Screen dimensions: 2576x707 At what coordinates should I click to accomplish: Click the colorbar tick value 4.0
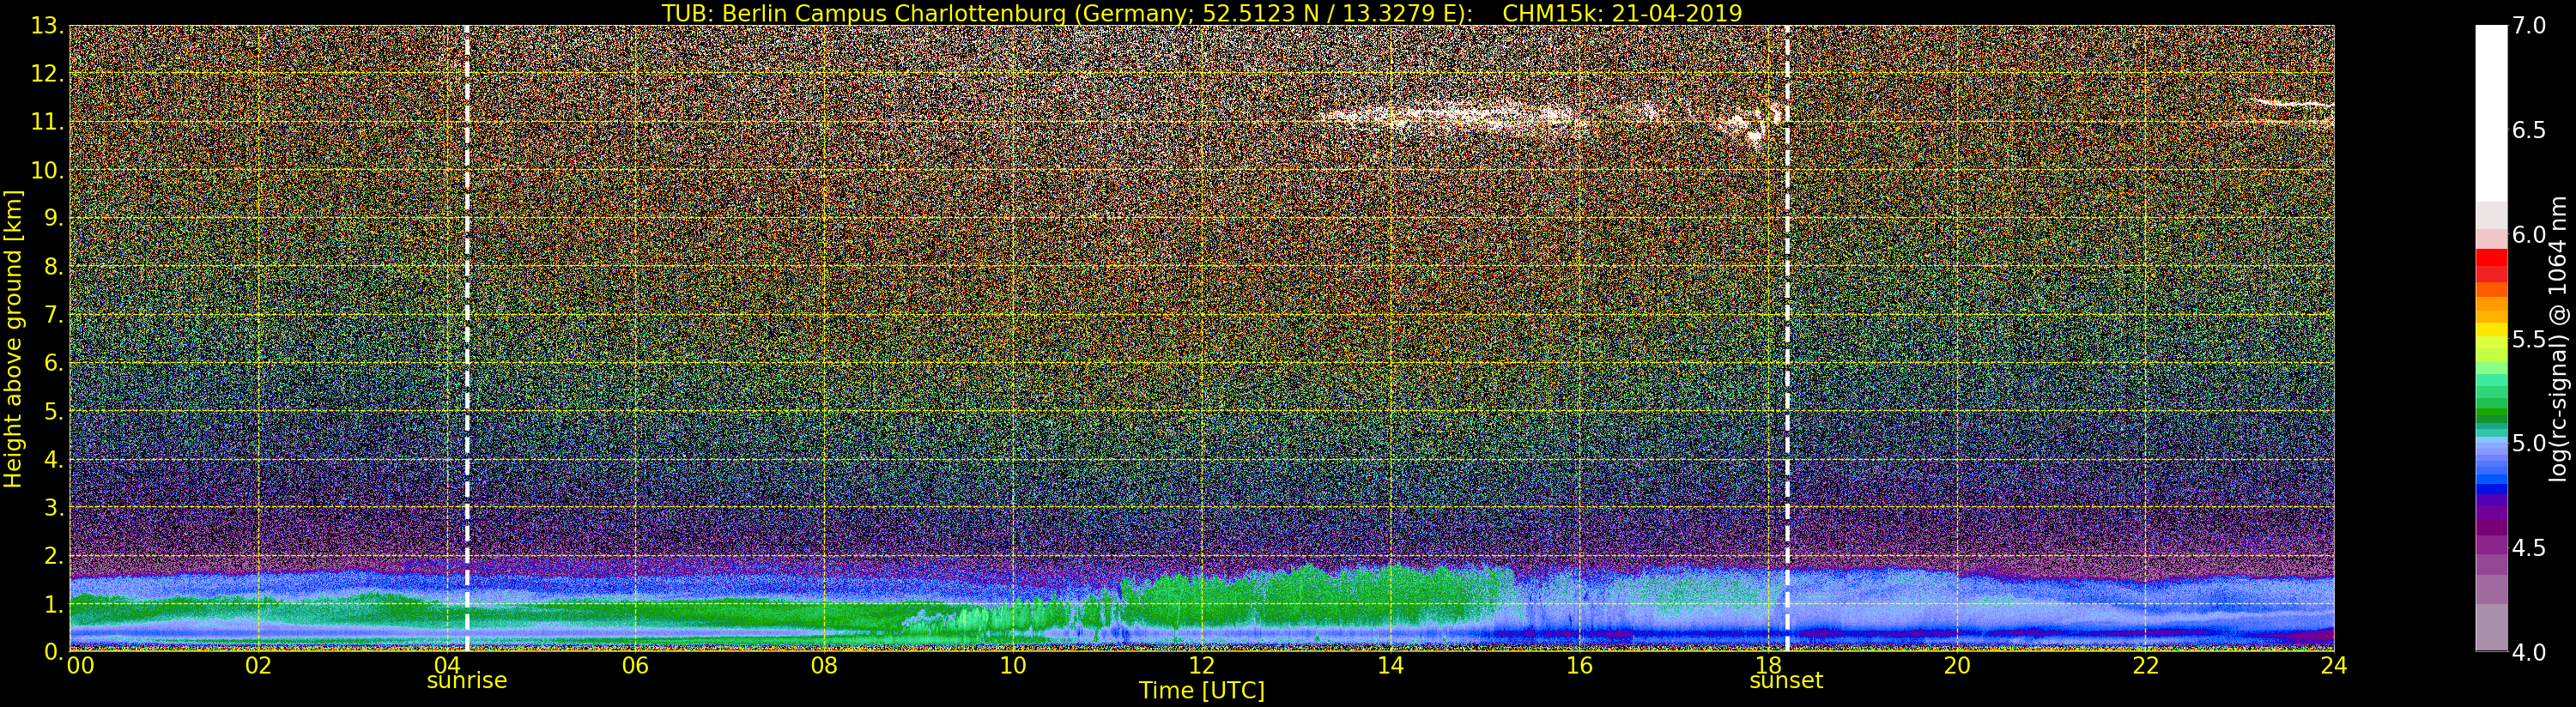coord(2529,652)
